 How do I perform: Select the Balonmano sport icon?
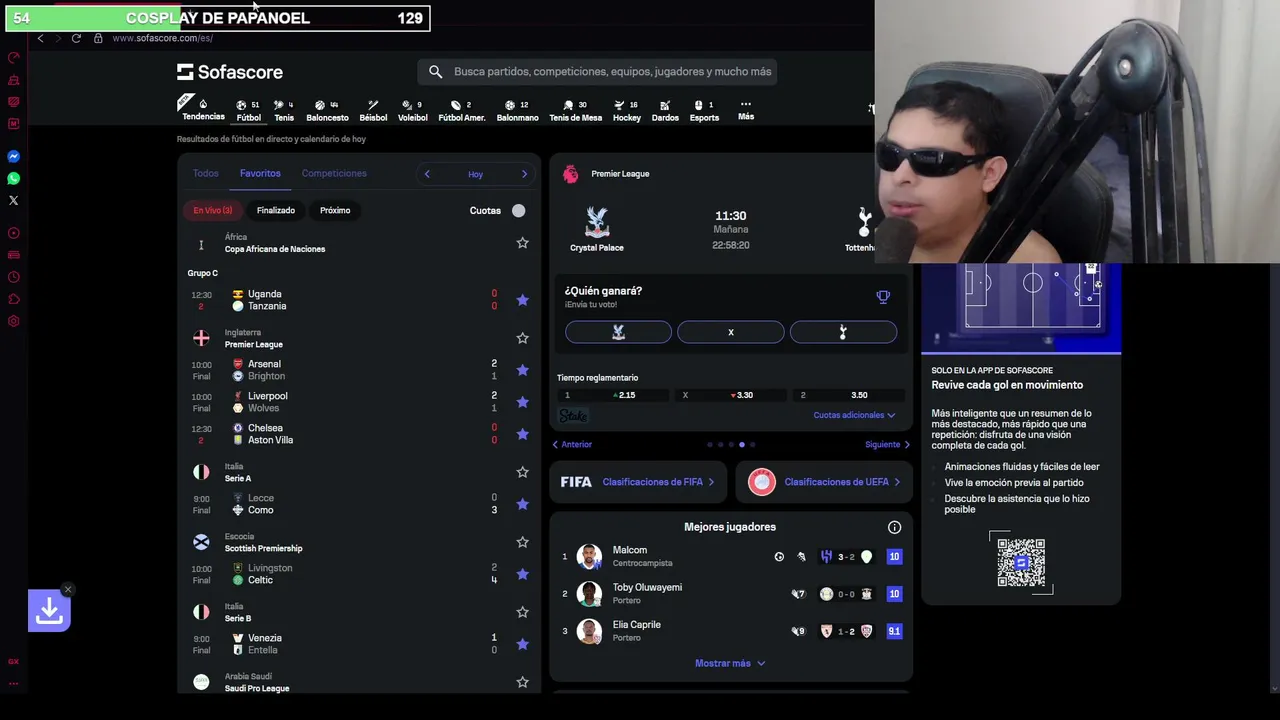[517, 111]
